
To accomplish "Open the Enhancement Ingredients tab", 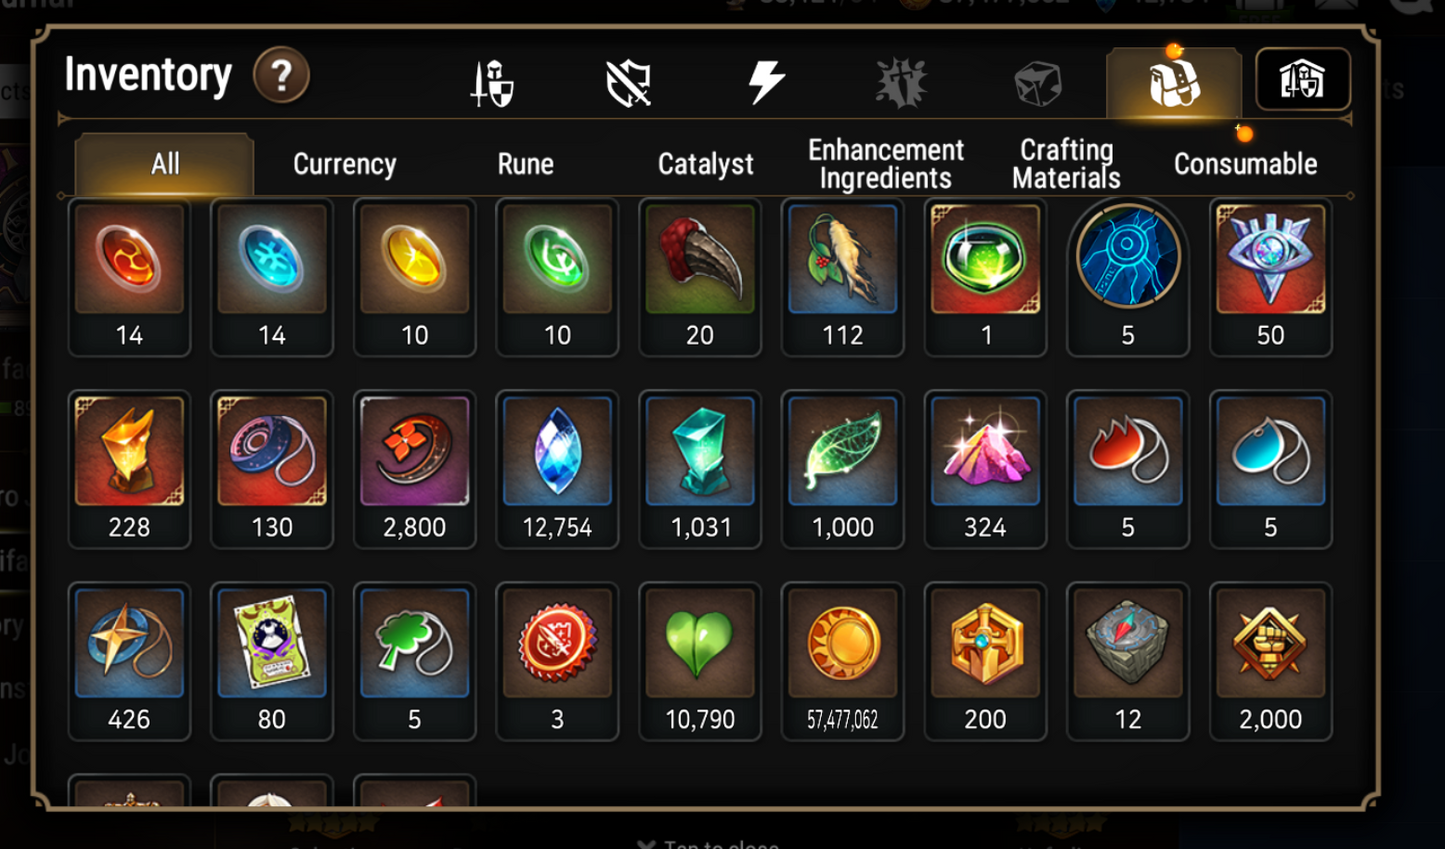I will pos(886,164).
